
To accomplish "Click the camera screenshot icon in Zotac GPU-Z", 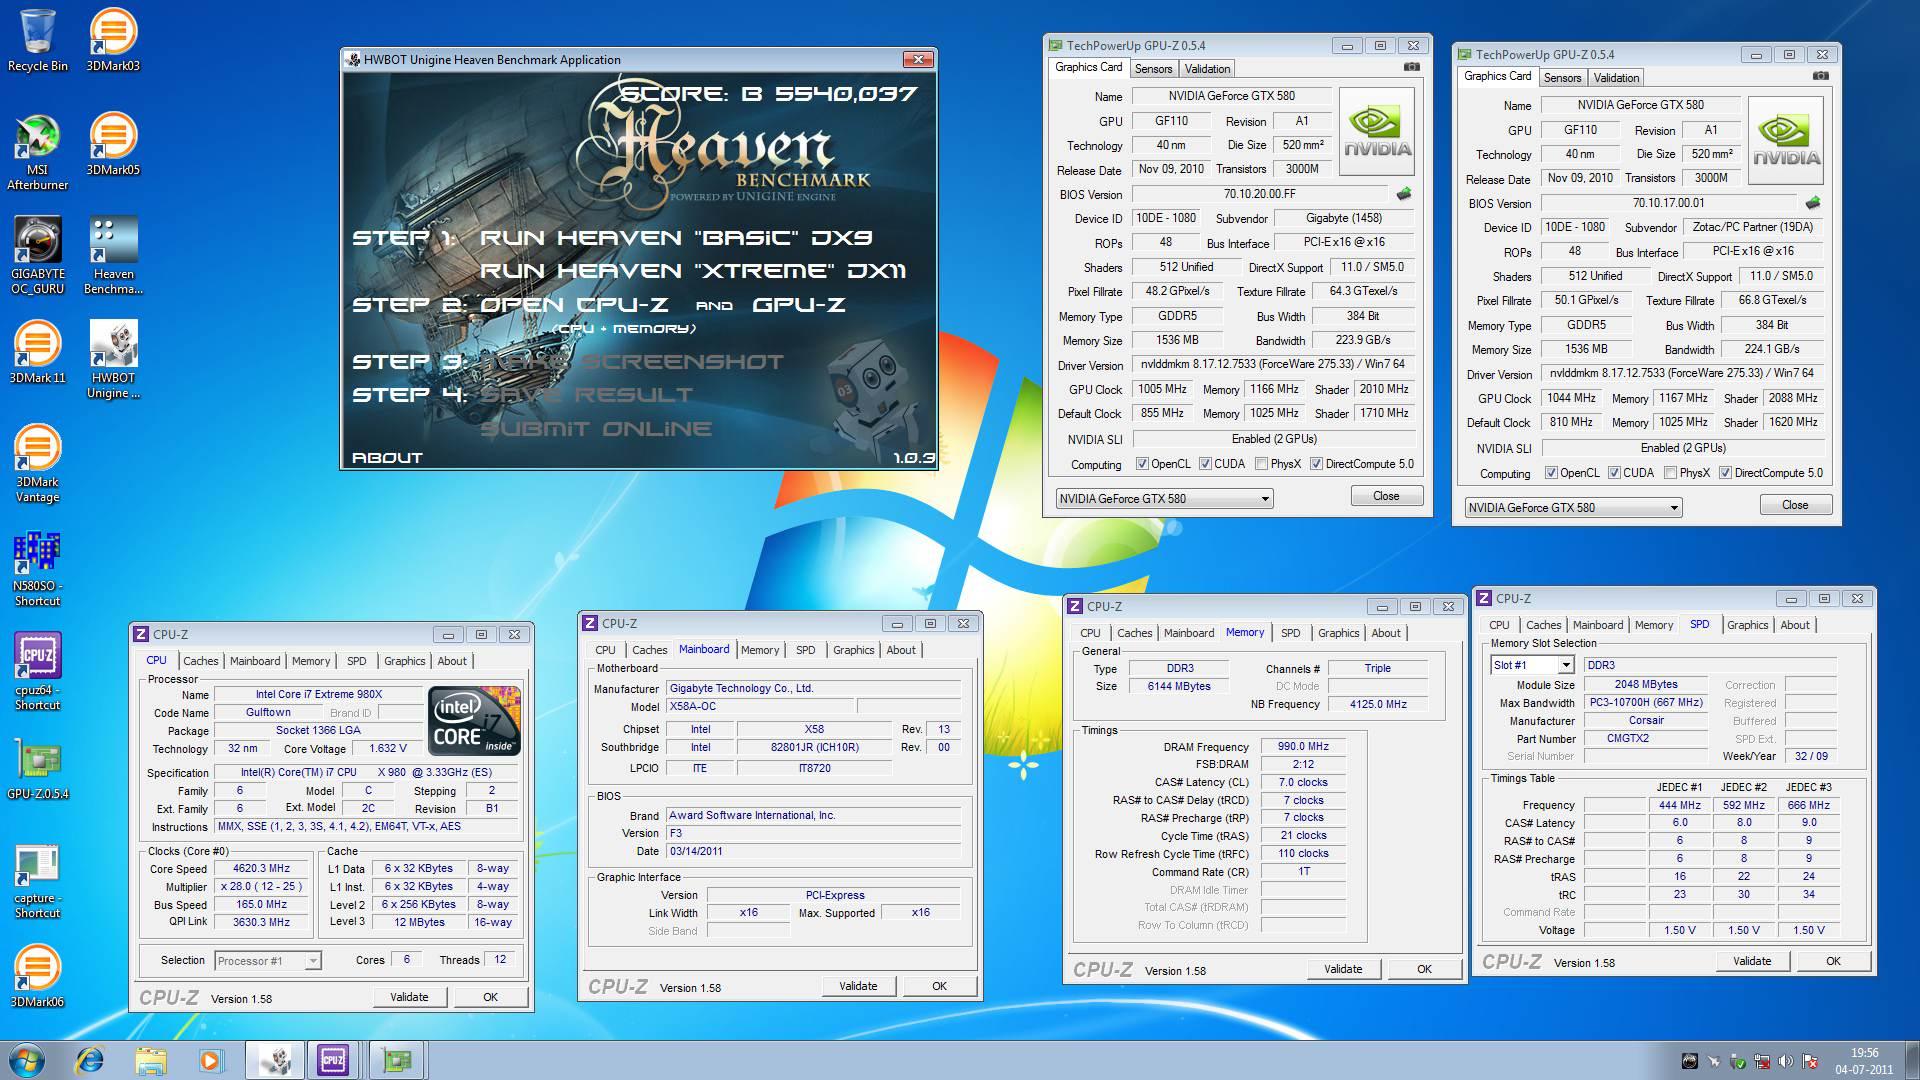I will coord(1820,76).
